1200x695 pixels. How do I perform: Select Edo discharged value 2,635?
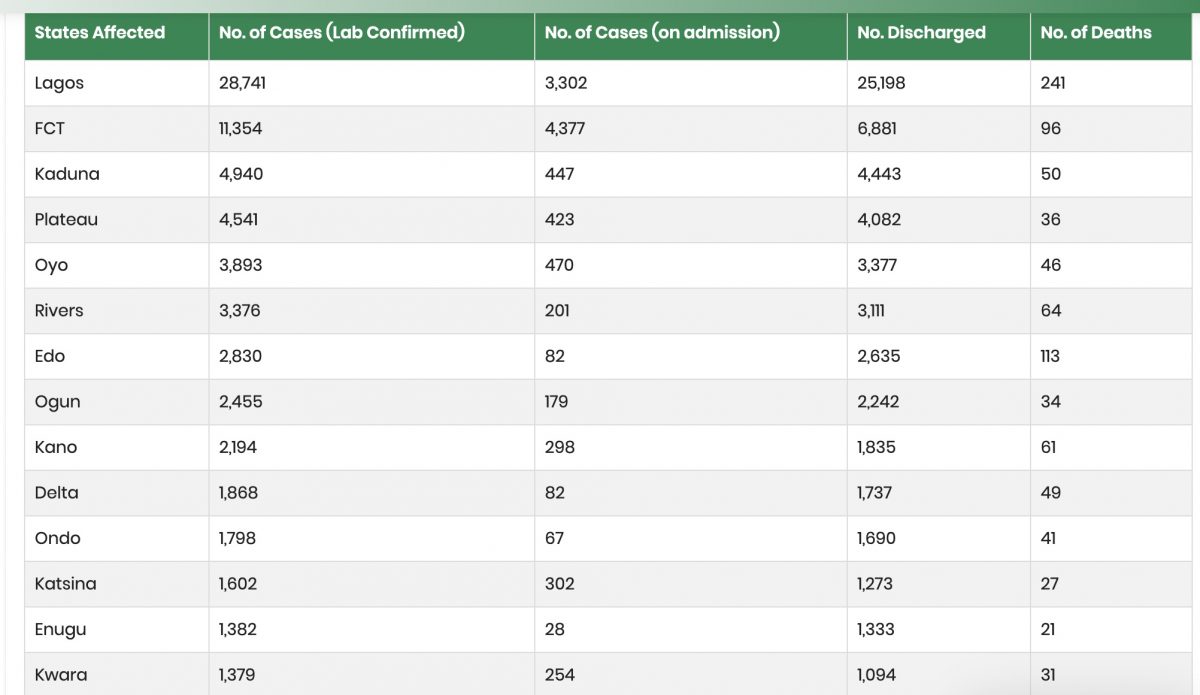click(x=878, y=356)
